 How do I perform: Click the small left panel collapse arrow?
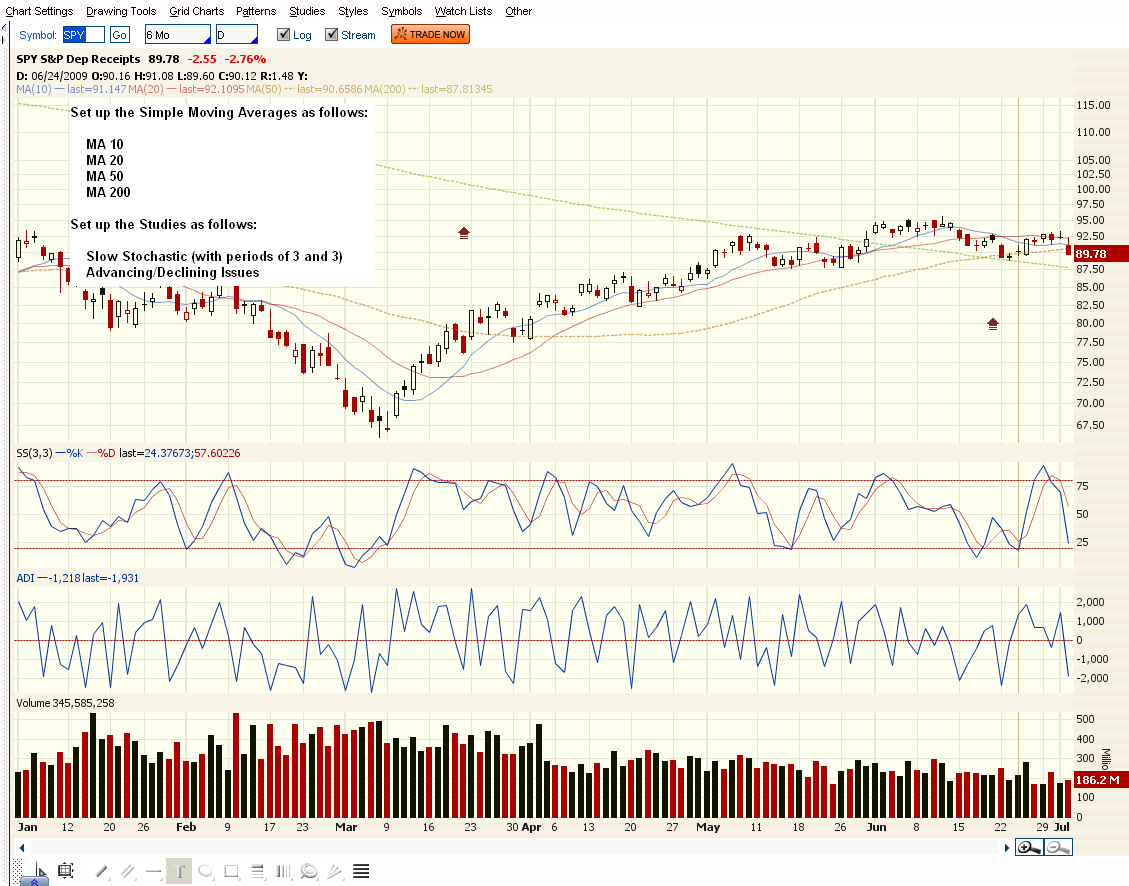[4, 30]
